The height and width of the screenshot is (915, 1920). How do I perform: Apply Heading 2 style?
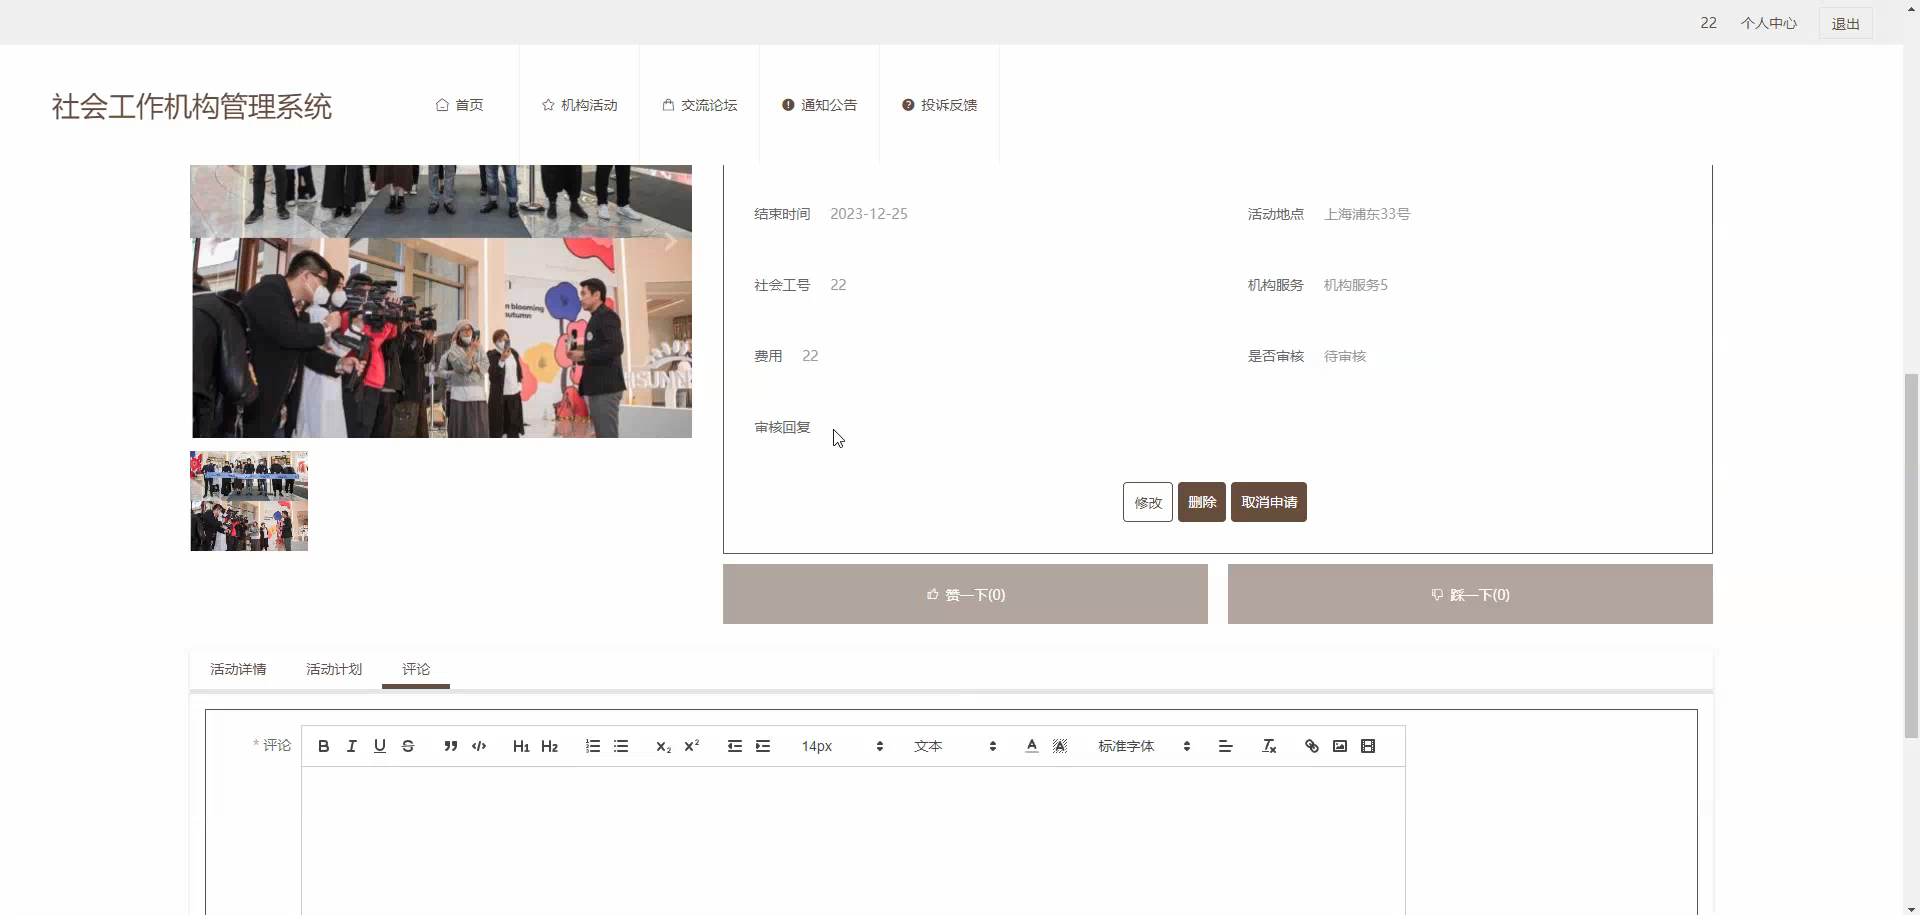tap(549, 746)
